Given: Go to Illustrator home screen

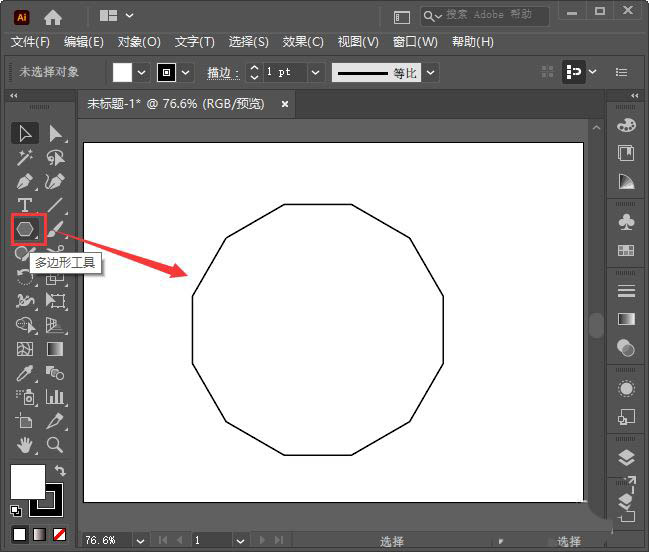Looking at the screenshot, I should (x=53, y=17).
